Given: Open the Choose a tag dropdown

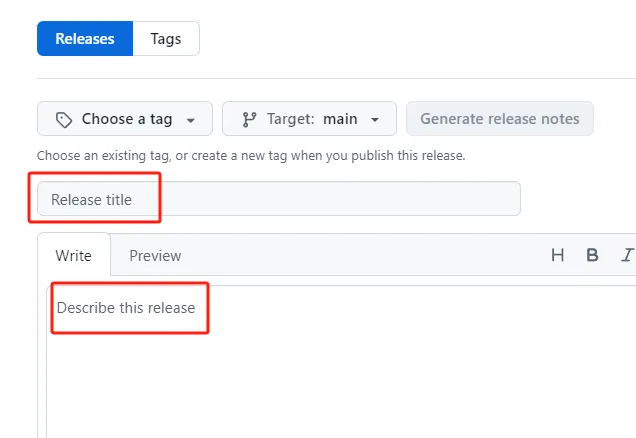Looking at the screenshot, I should point(125,119).
